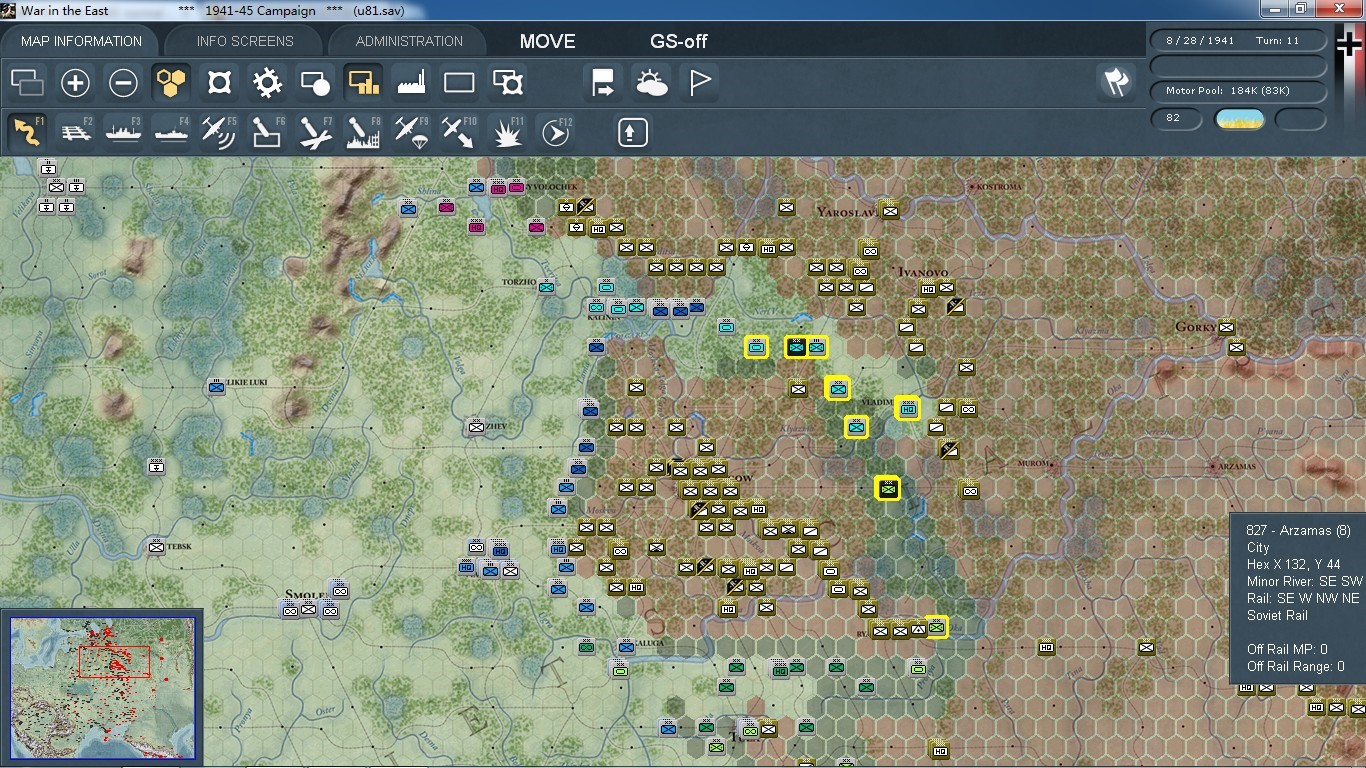
Task: Click the Motor Pool 184K readout
Action: [x=1239, y=91]
